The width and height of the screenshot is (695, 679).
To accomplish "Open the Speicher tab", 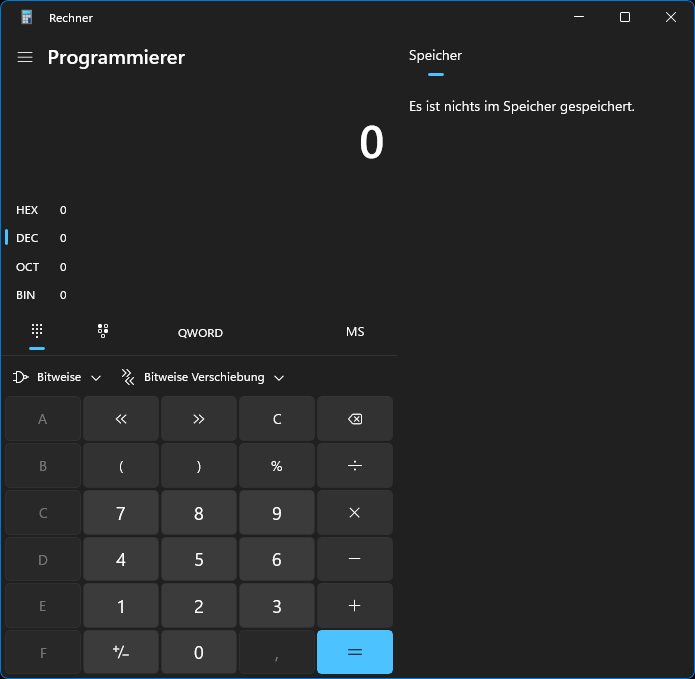I will tap(435, 56).
